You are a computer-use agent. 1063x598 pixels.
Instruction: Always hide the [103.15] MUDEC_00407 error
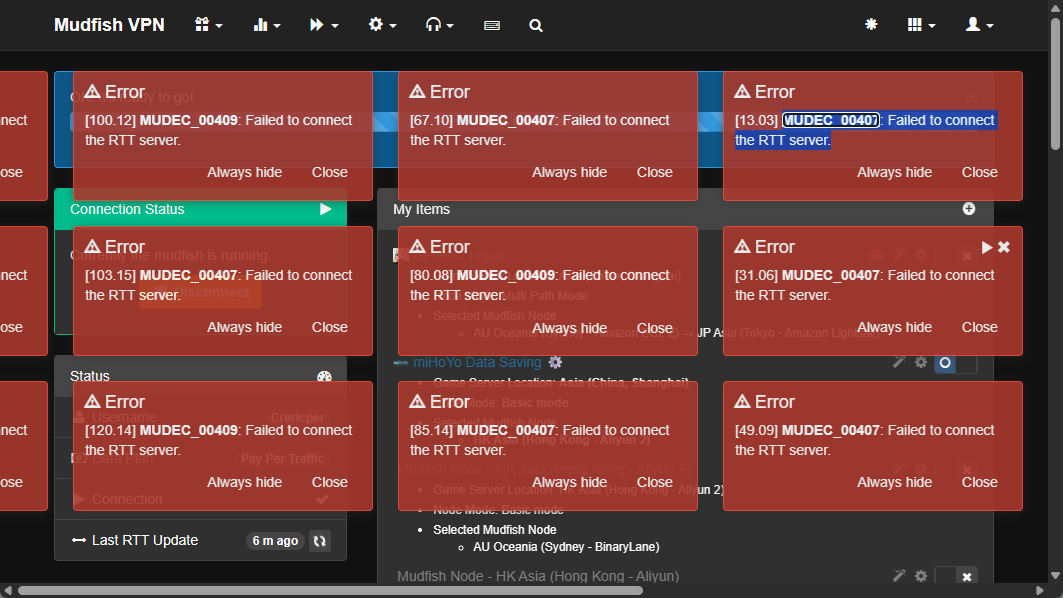pyautogui.click(x=244, y=327)
